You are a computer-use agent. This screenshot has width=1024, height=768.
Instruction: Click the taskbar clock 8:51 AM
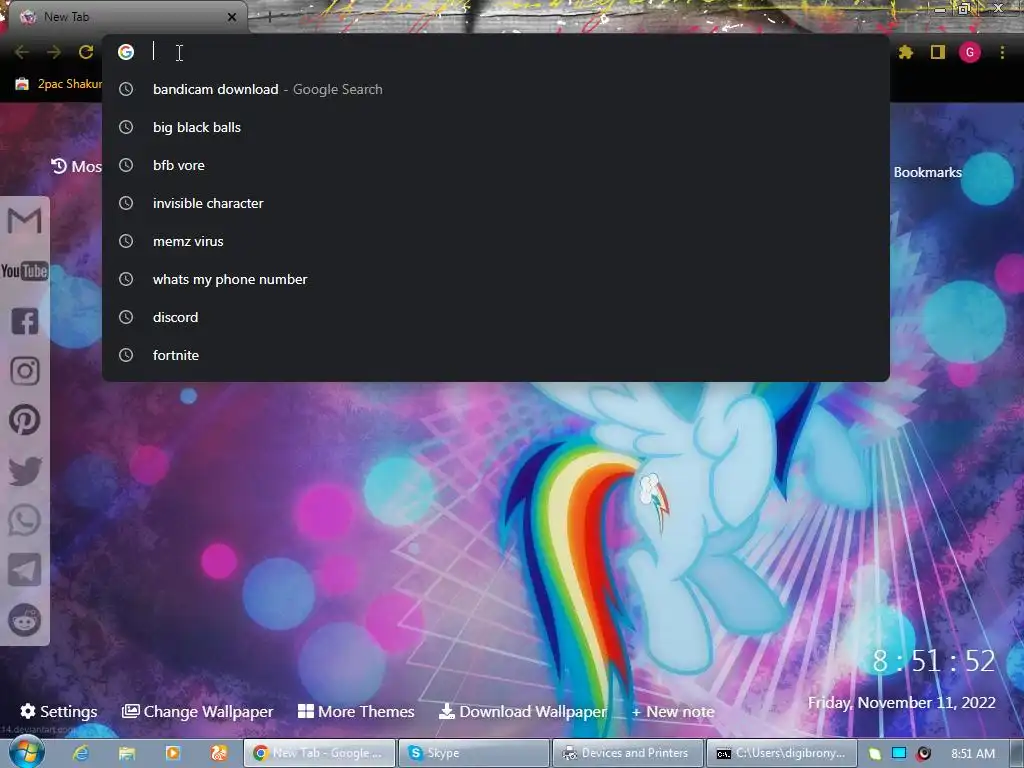point(973,753)
